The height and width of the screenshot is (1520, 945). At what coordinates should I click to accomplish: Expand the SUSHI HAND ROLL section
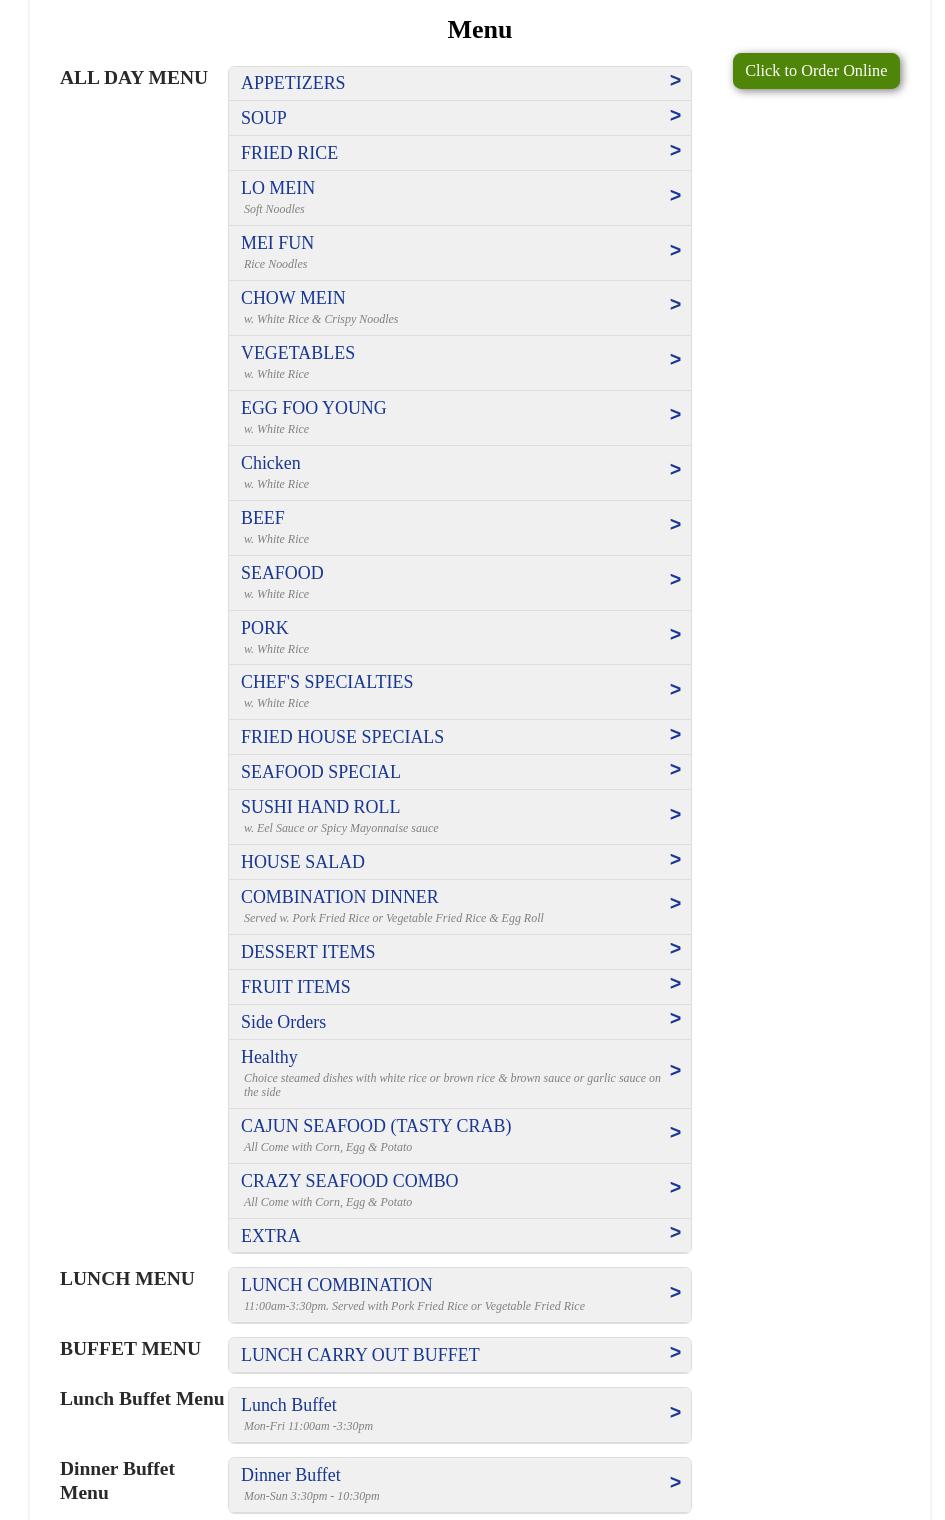pyautogui.click(x=320, y=807)
